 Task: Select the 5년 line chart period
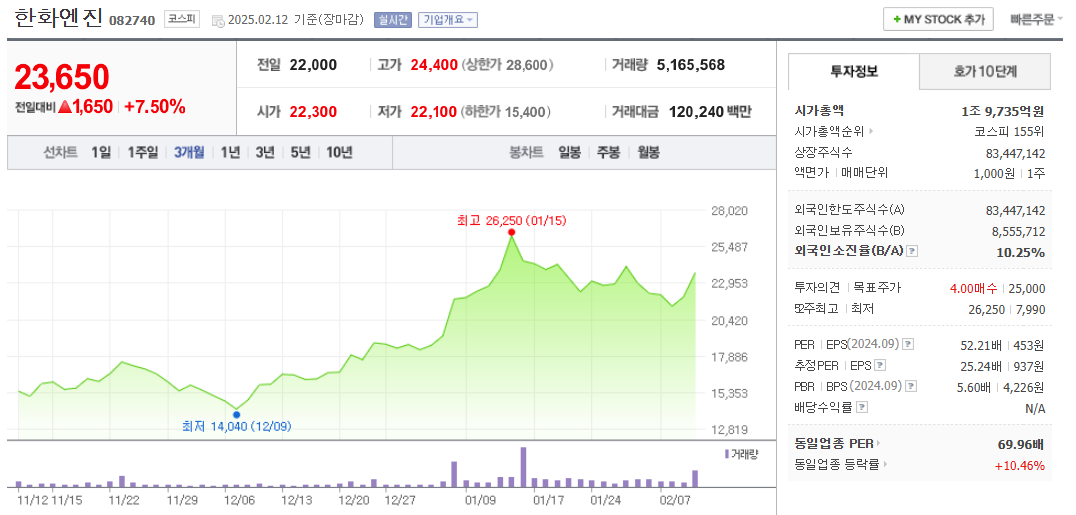(x=300, y=152)
